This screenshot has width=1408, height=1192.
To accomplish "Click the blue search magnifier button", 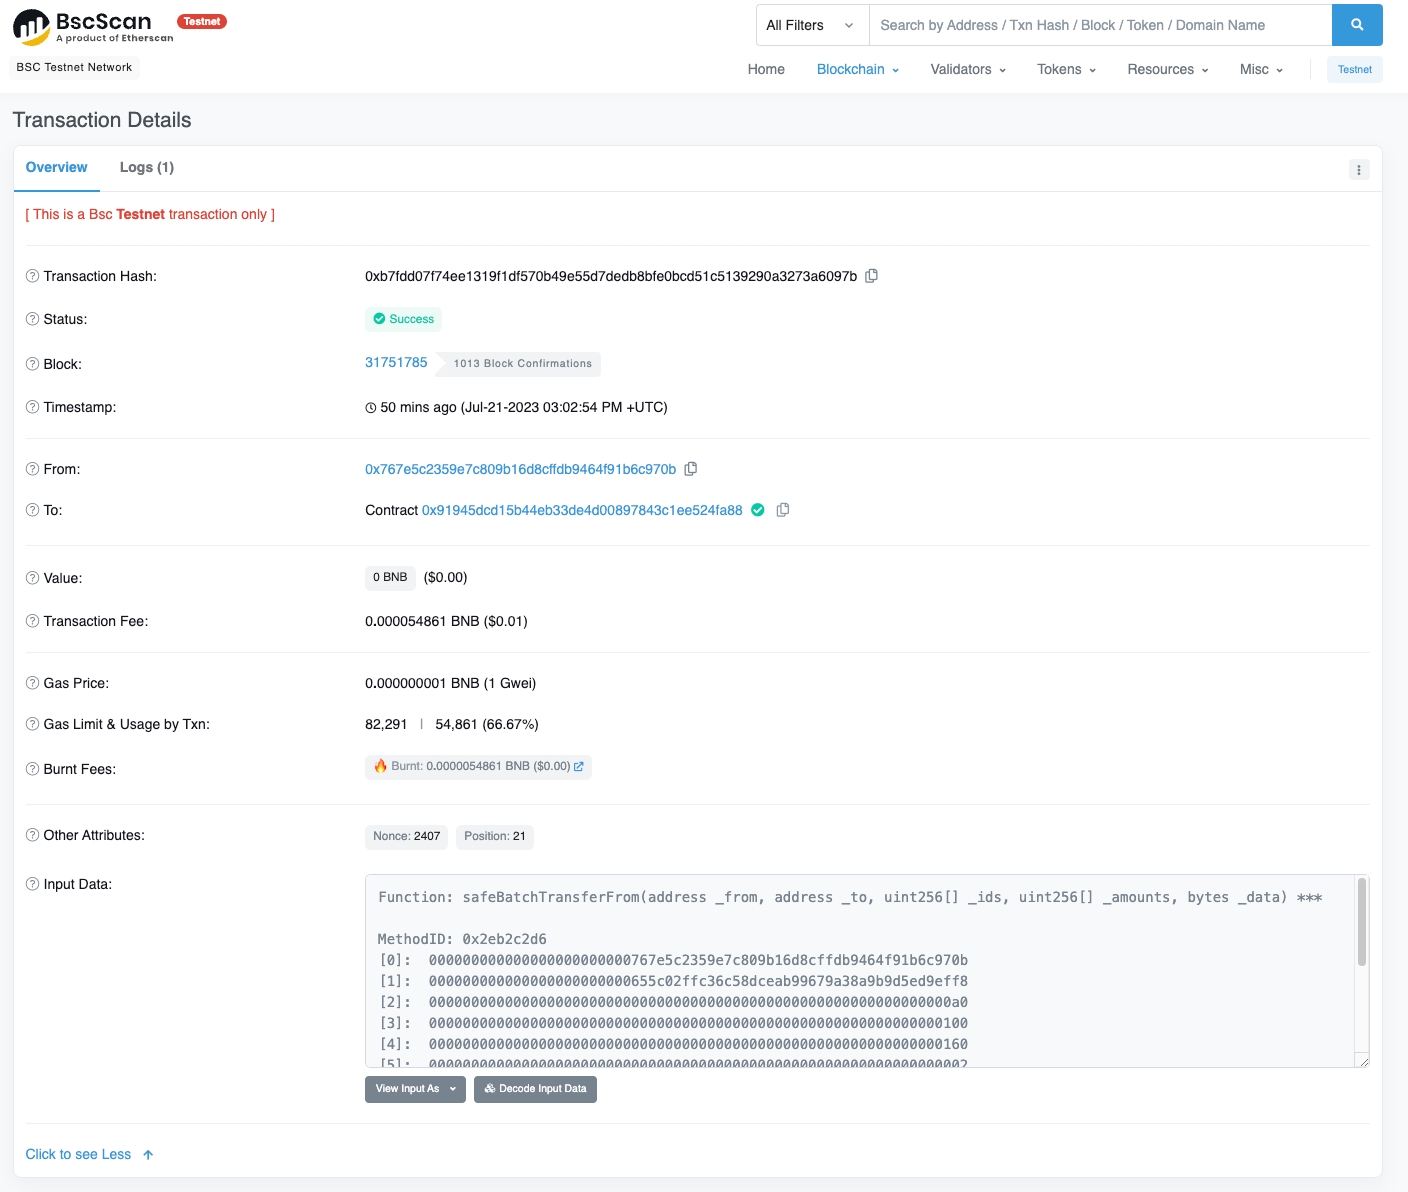I will tap(1356, 25).
